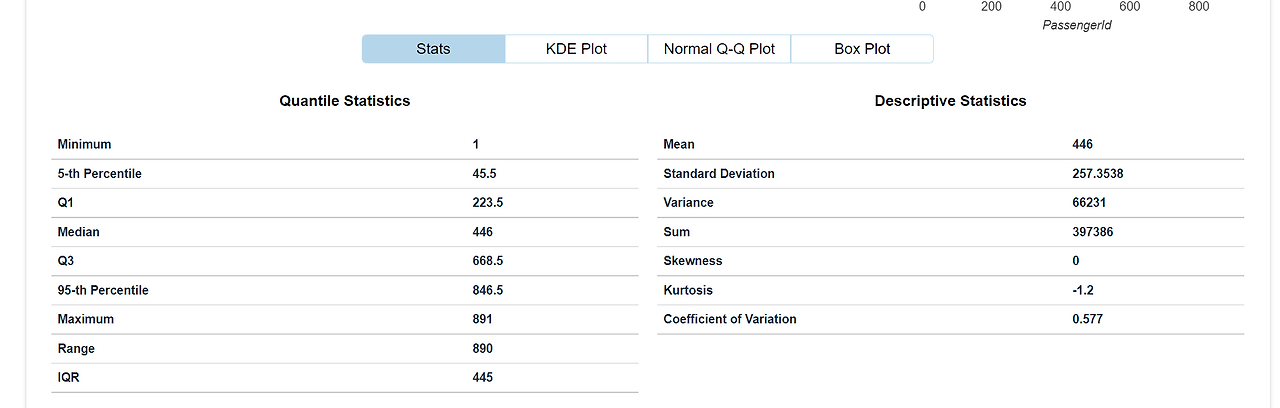Viewport: 1280px width, 408px height.
Task: Select the Maximum value 891
Action: (483, 319)
